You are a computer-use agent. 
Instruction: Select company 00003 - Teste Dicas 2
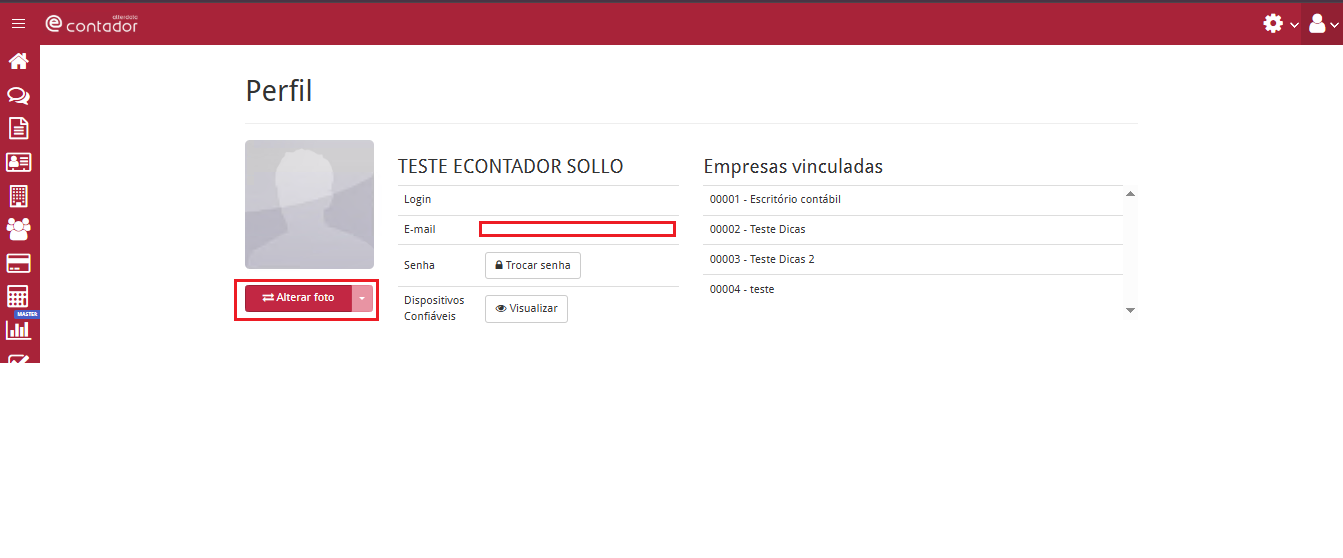click(x=913, y=260)
